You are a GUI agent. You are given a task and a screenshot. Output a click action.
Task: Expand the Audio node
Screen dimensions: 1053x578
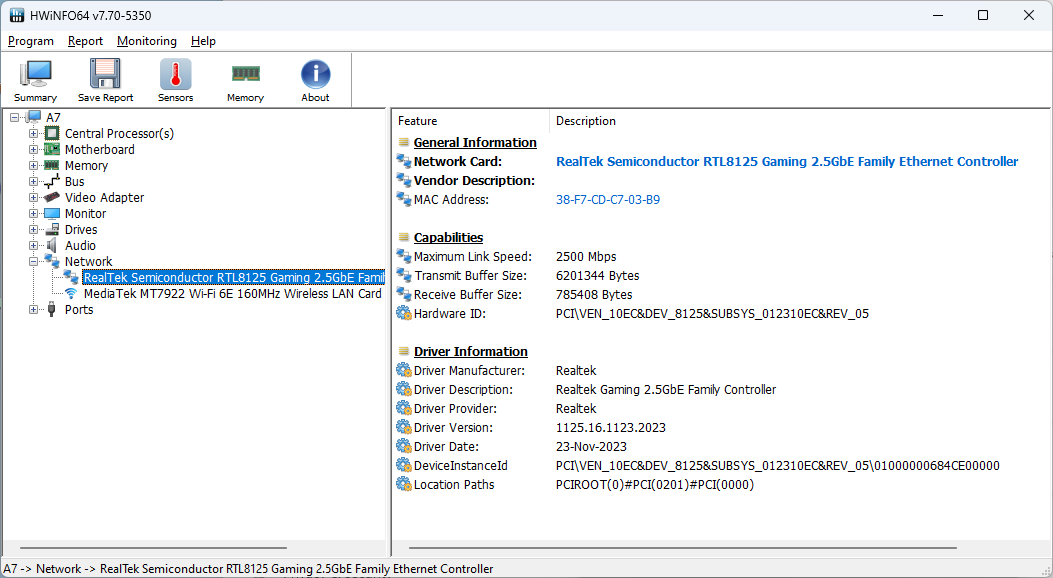point(33,246)
